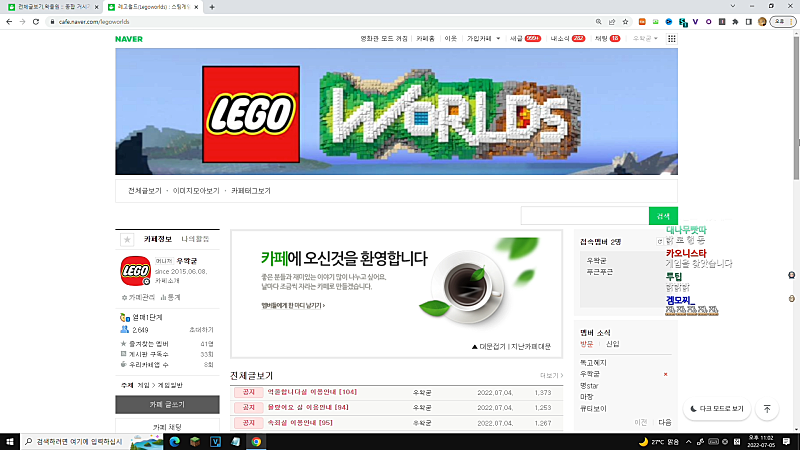Open 새글 notifications link
The width and height of the screenshot is (800, 450).
[525, 39]
